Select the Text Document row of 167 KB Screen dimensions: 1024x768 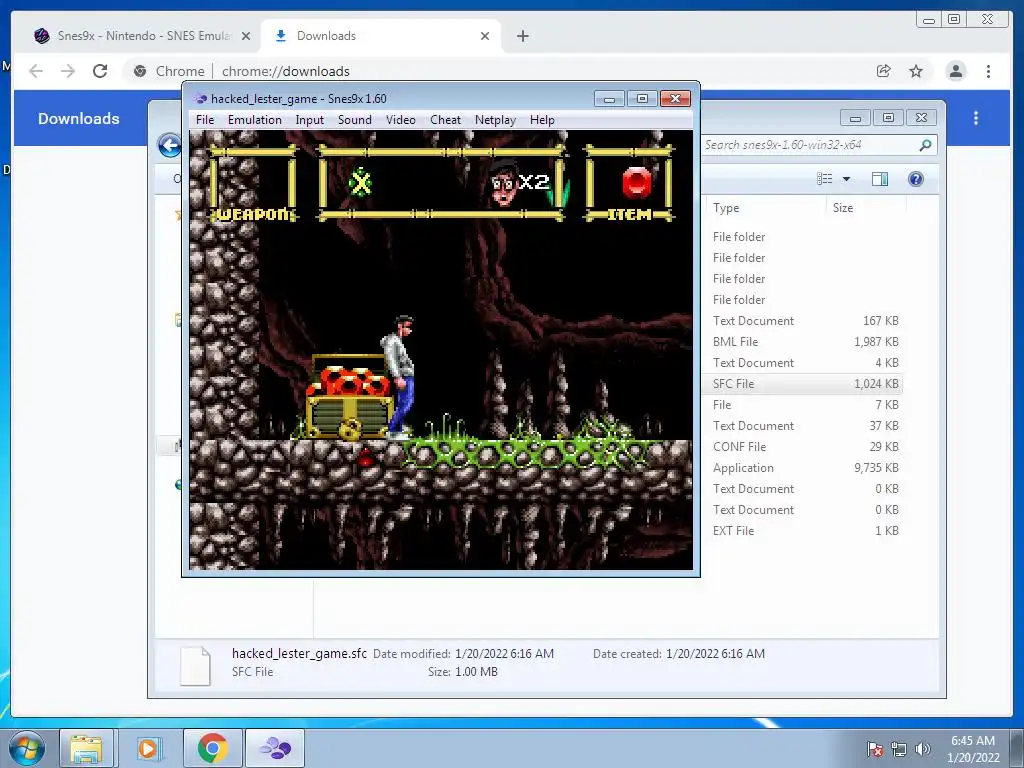[803, 321]
